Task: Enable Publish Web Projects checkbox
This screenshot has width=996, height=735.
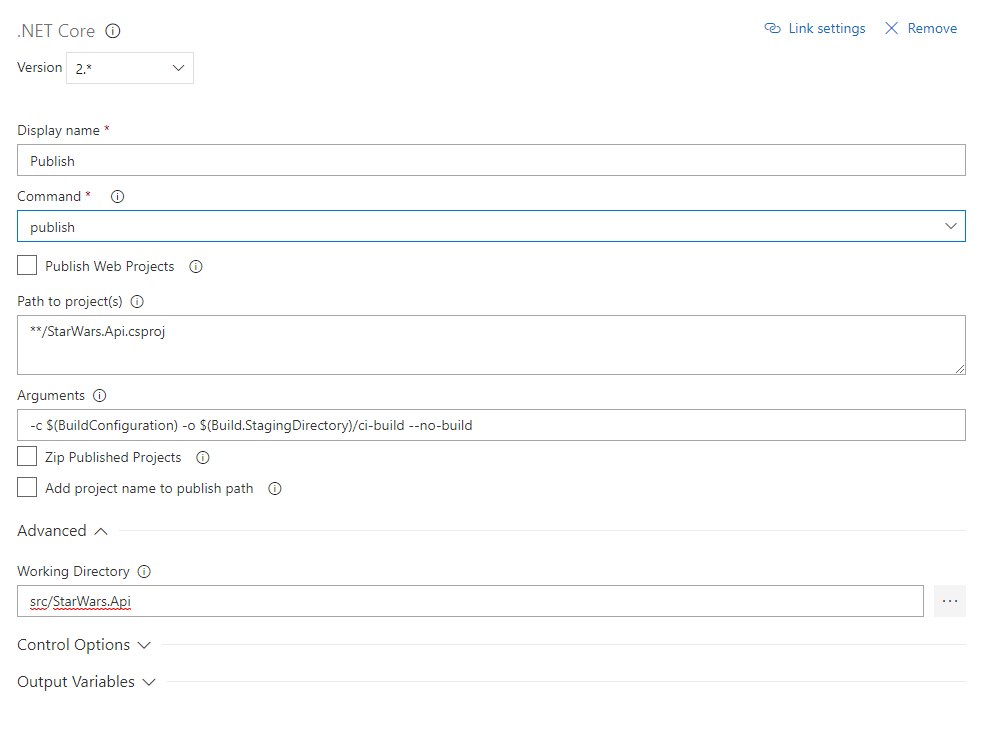Action: (x=27, y=266)
